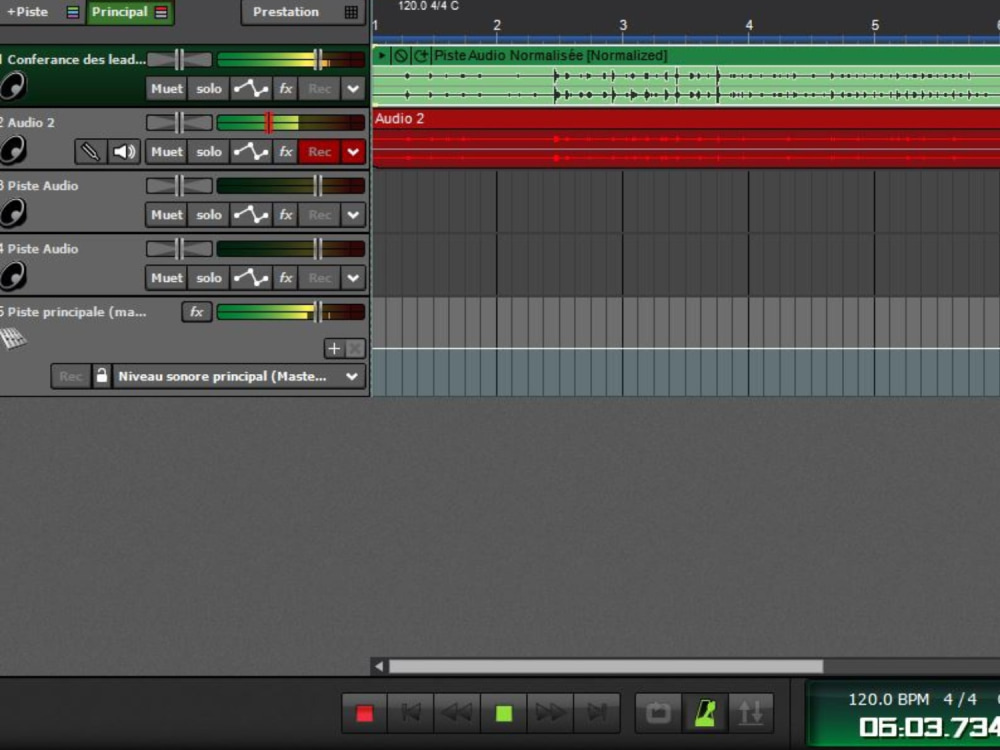Viewport: 1000px width, 750px height.
Task: Open the +Piste add track menu
Action: (41, 11)
